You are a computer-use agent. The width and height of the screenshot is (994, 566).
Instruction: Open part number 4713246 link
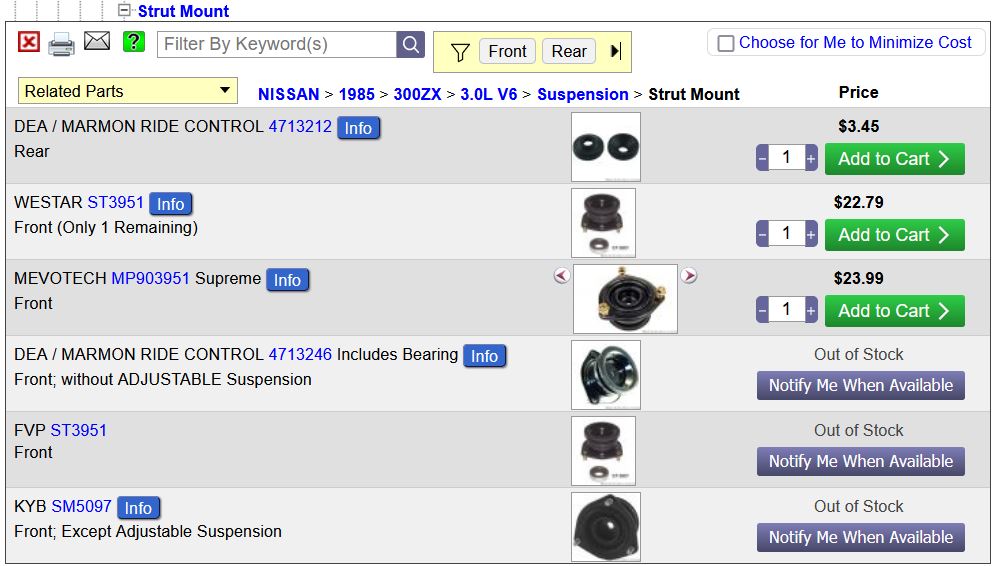click(300, 354)
